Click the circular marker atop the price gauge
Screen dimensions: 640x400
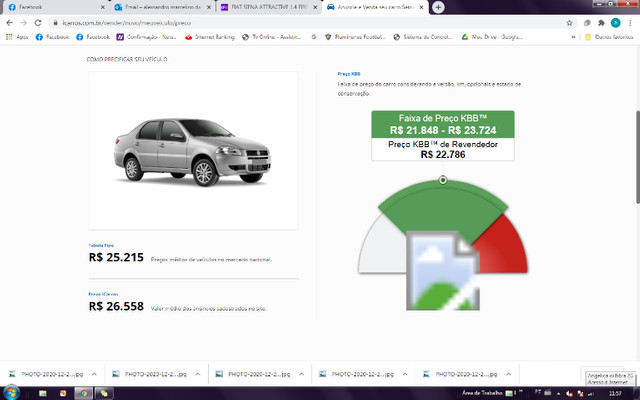(443, 180)
